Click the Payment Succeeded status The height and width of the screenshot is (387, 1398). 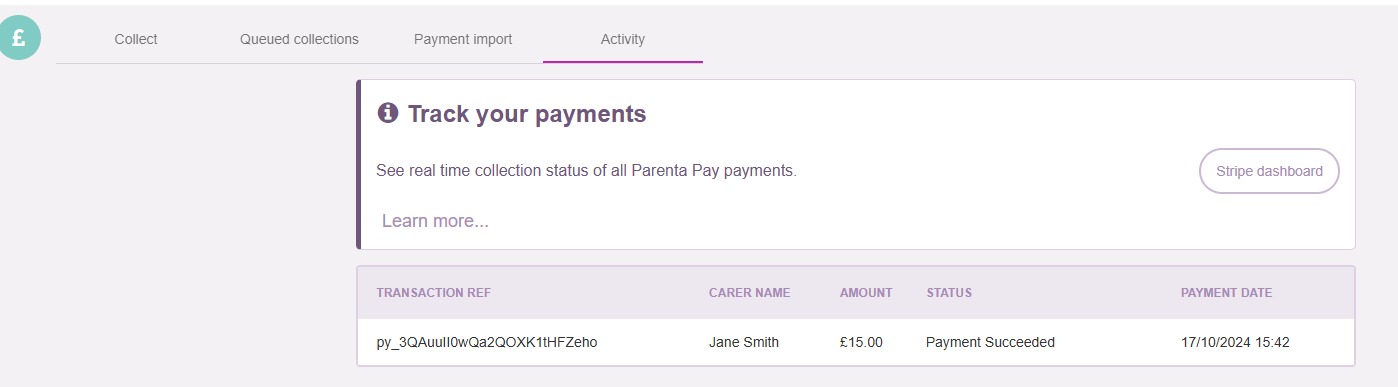coord(990,342)
